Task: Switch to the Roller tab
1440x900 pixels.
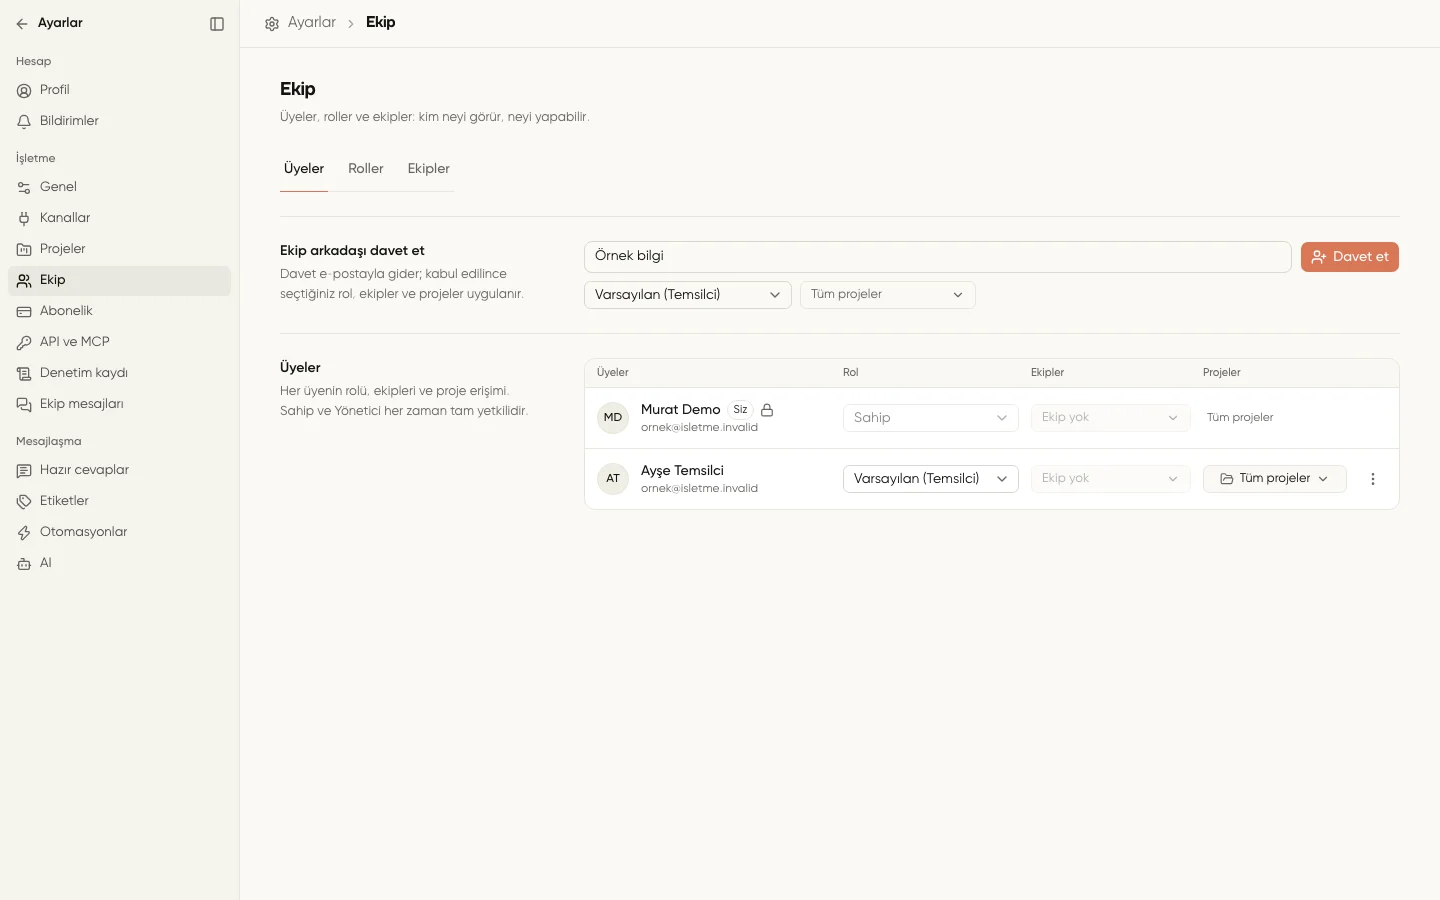Action: [366, 169]
